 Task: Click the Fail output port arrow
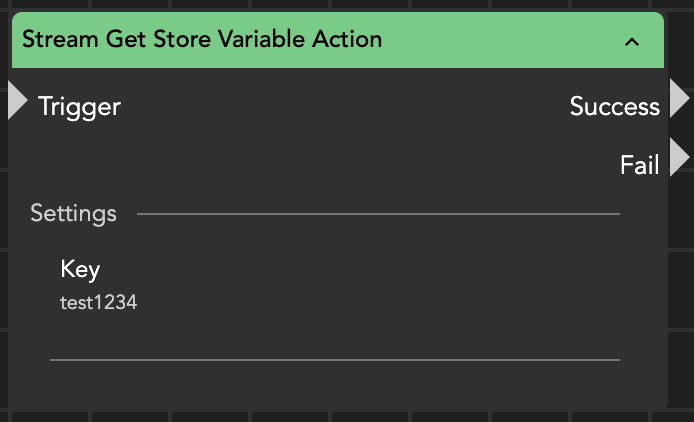(679, 158)
